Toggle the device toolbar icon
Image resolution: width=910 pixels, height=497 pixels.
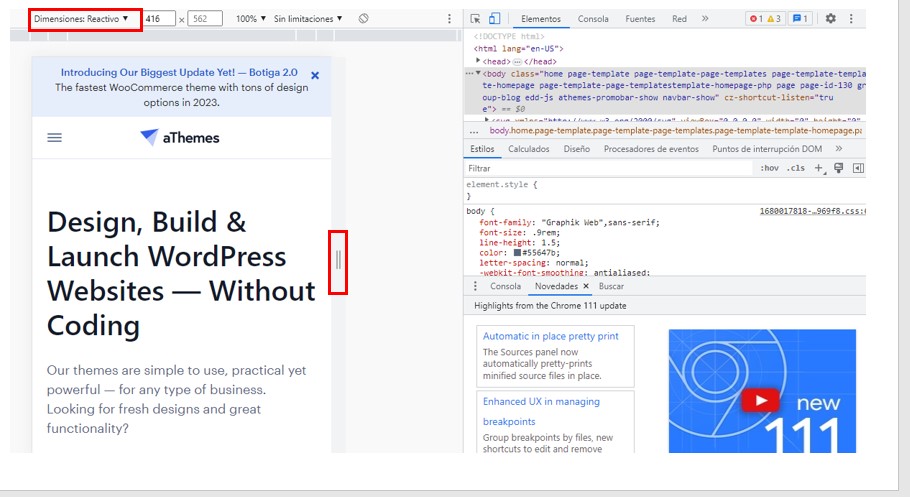[494, 19]
